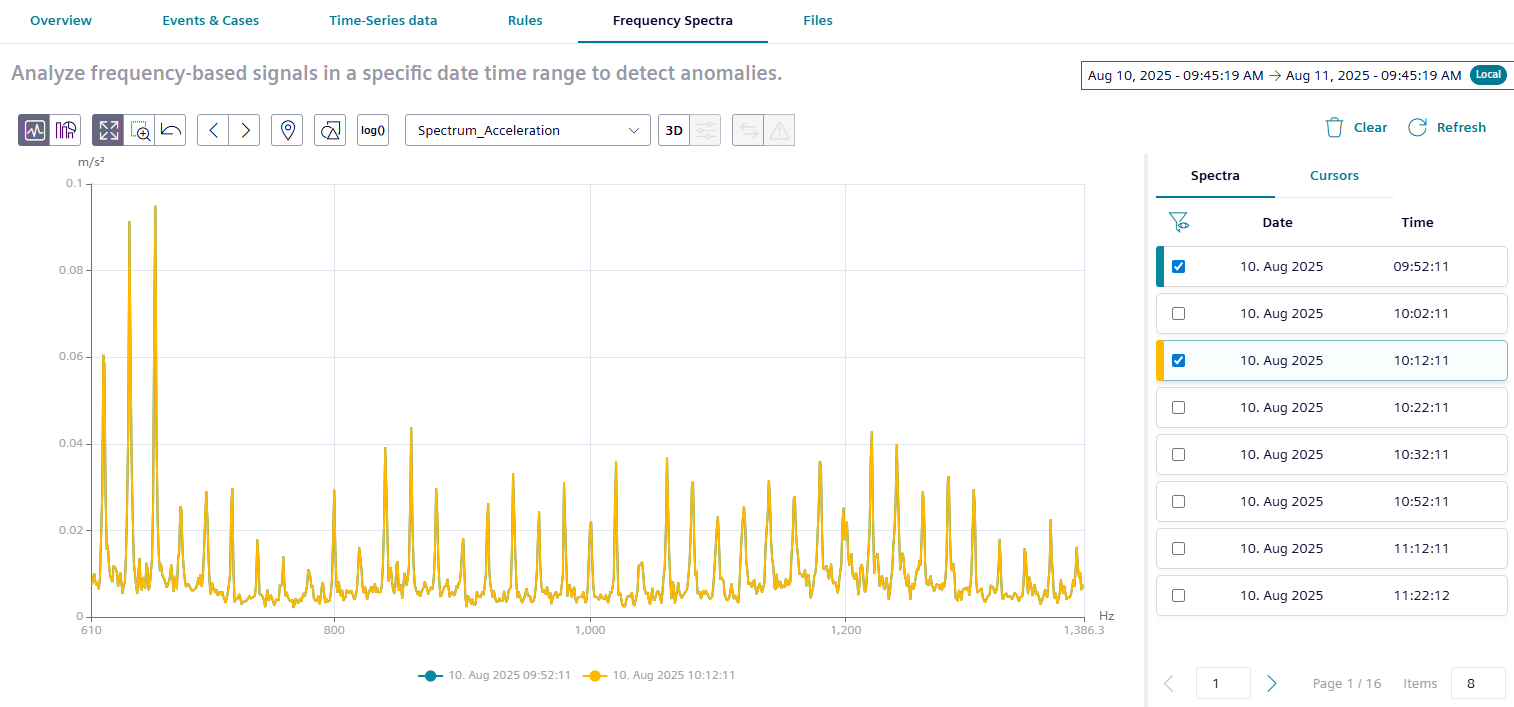Image resolution: width=1514 pixels, height=707 pixels.
Task: Click the fit-to-screen expand arrows icon
Action: pos(109,130)
